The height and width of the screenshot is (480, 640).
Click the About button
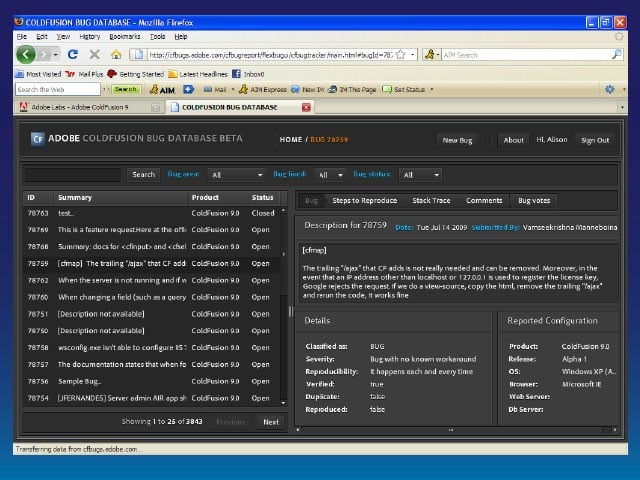tap(513, 140)
